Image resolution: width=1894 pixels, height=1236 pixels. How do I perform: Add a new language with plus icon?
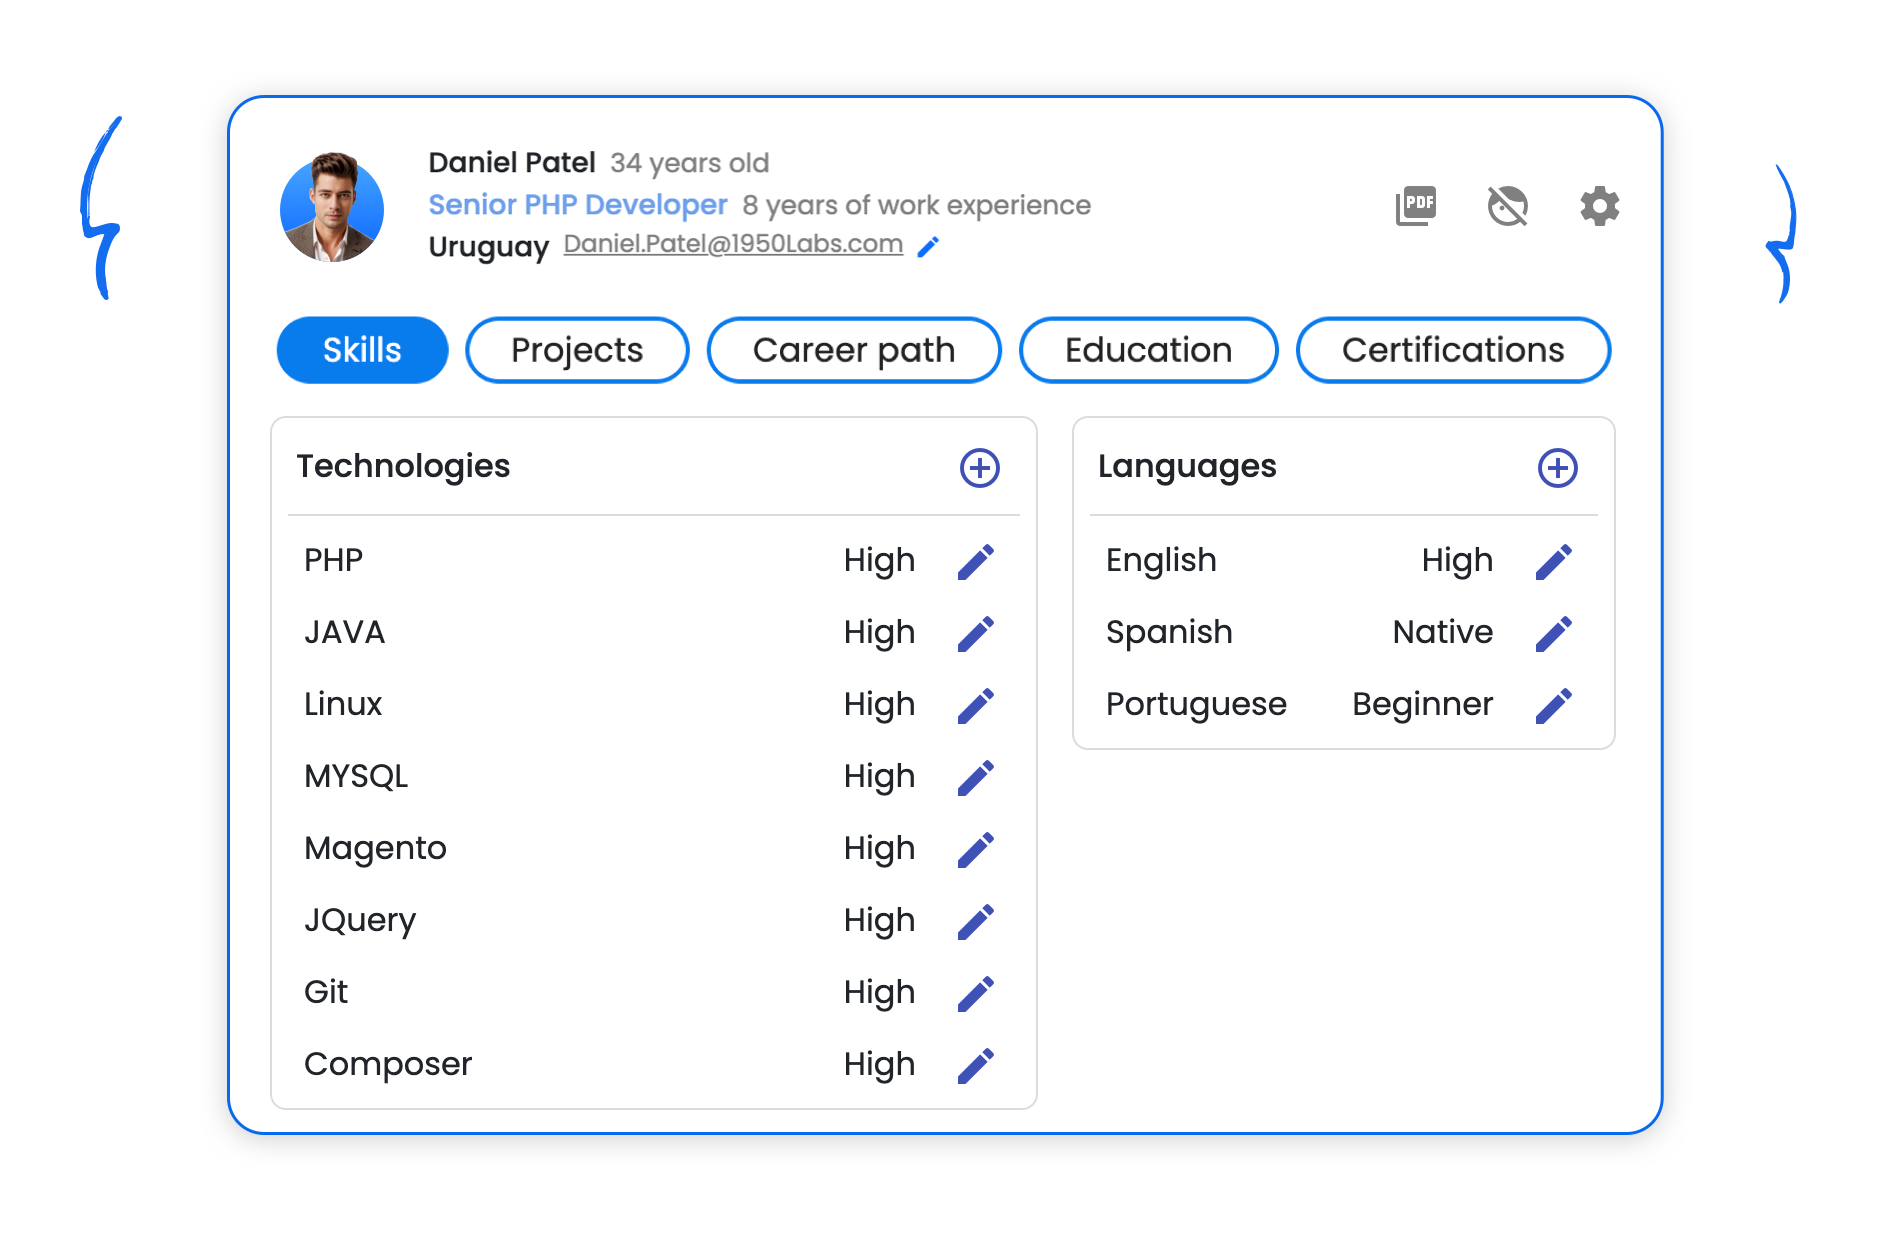coord(1557,468)
